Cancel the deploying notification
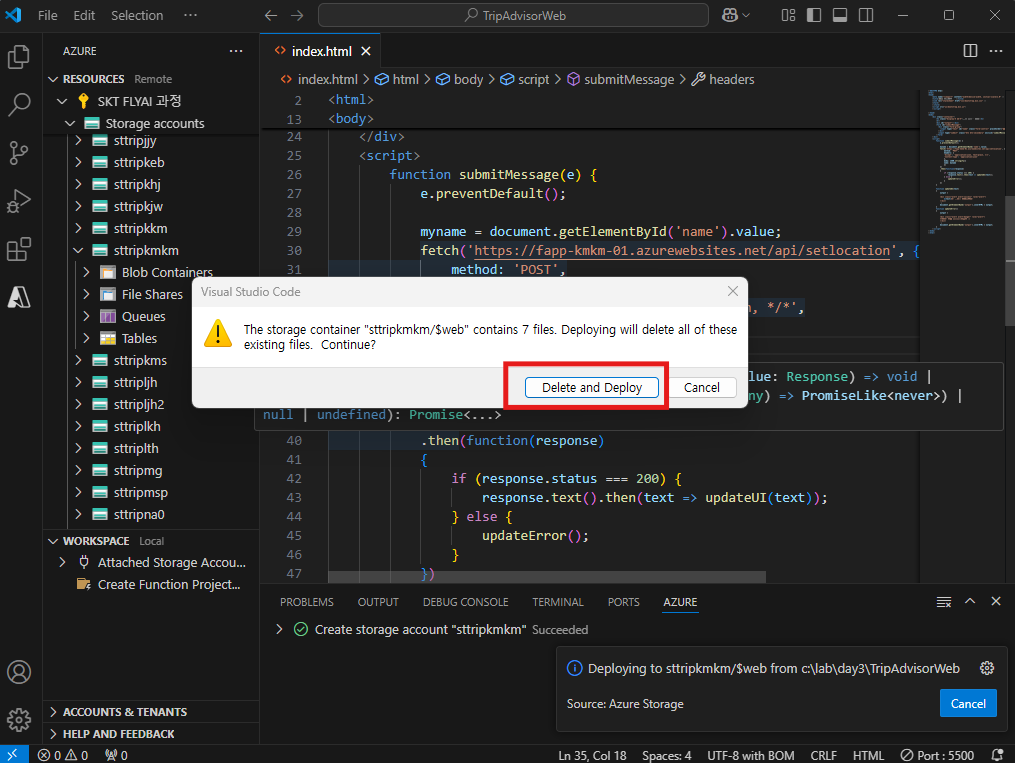 click(x=968, y=703)
